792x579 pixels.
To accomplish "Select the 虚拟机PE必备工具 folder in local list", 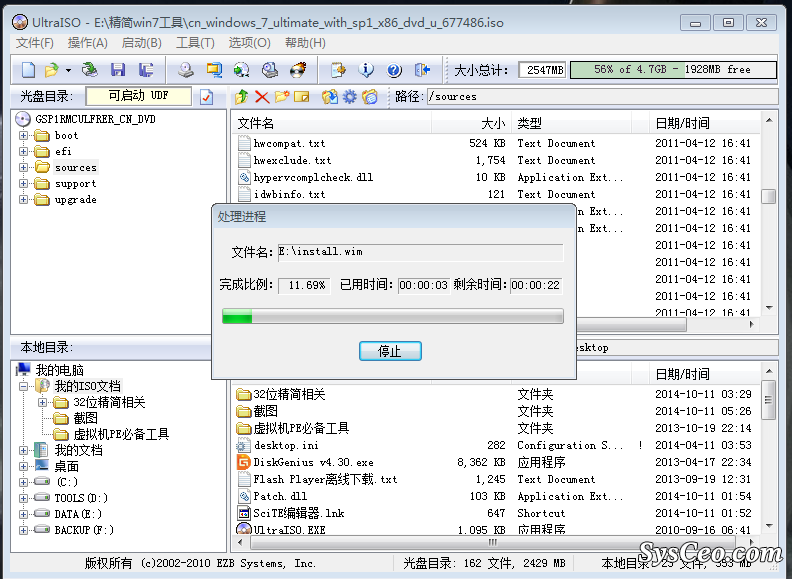I will click(301, 428).
